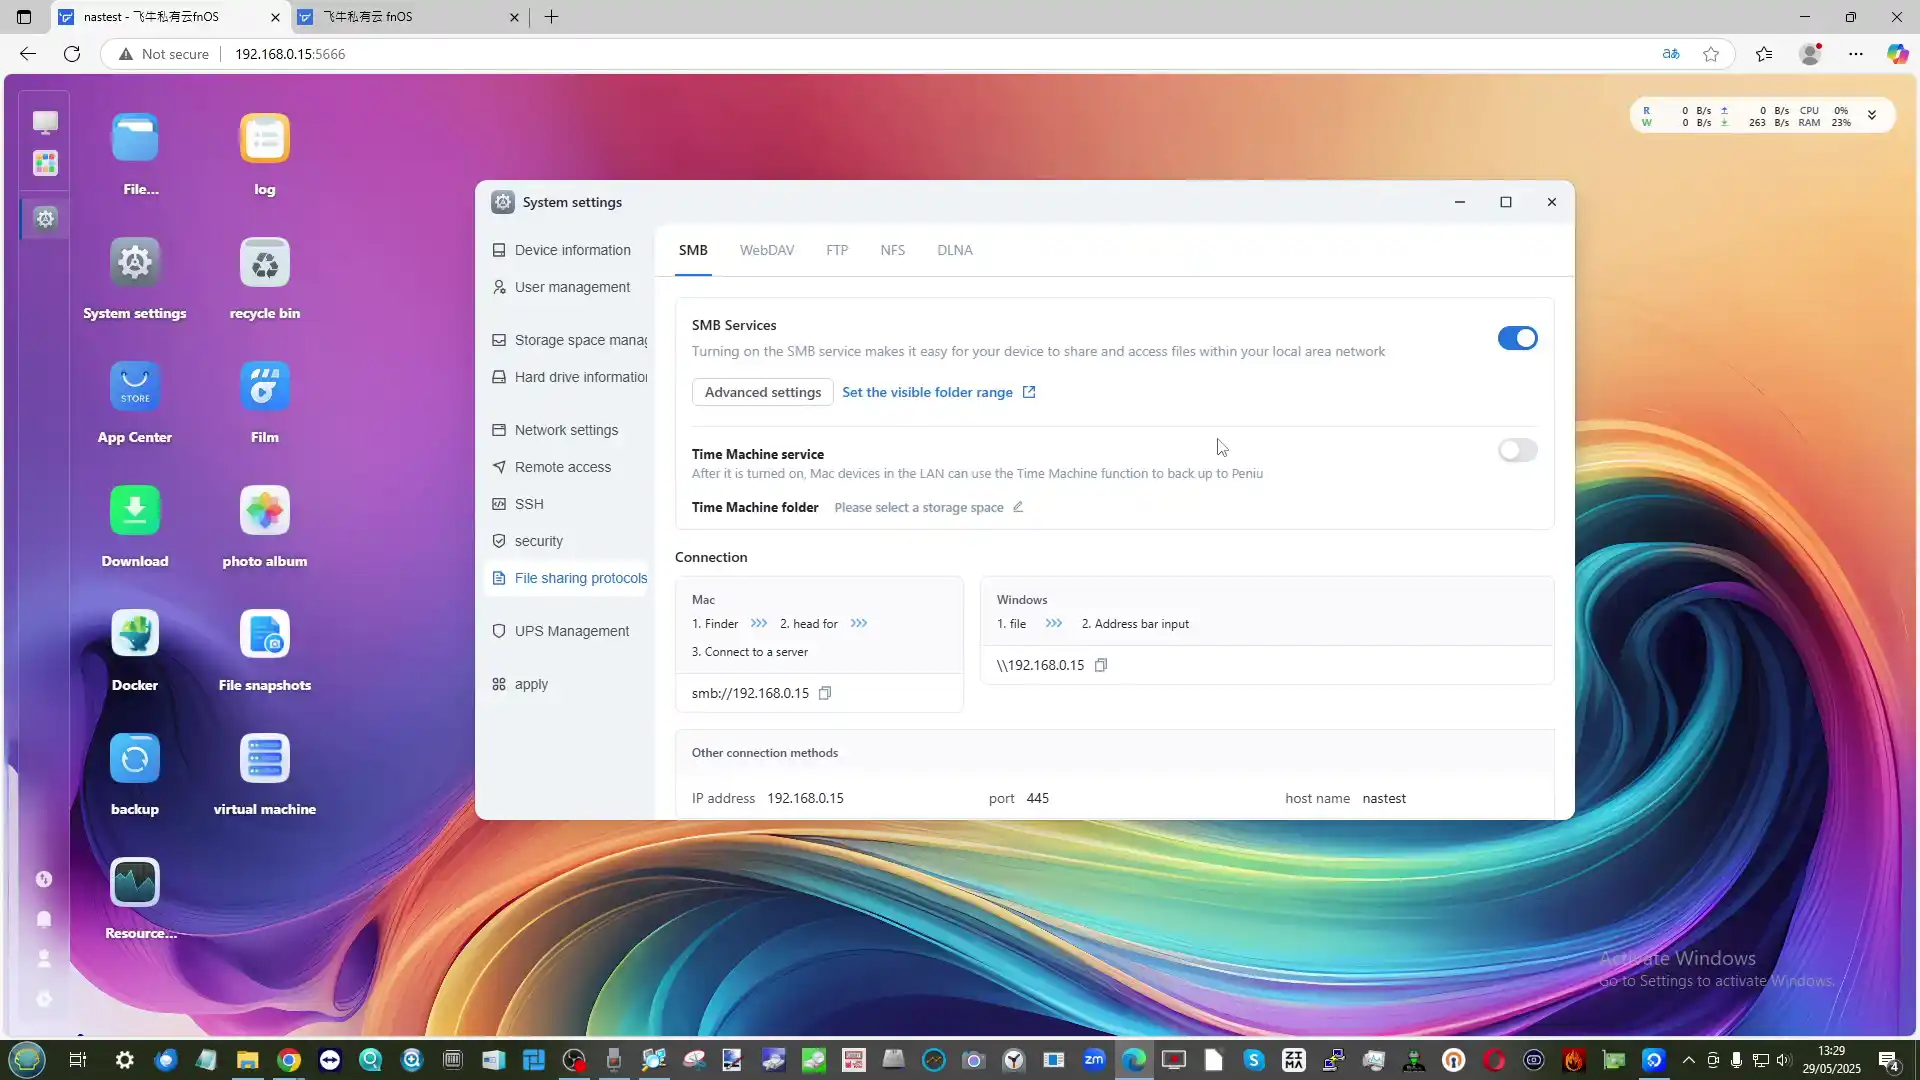Open the Resource monitor desktop icon
This screenshot has height=1080, width=1920.
pyautogui.click(x=134, y=882)
